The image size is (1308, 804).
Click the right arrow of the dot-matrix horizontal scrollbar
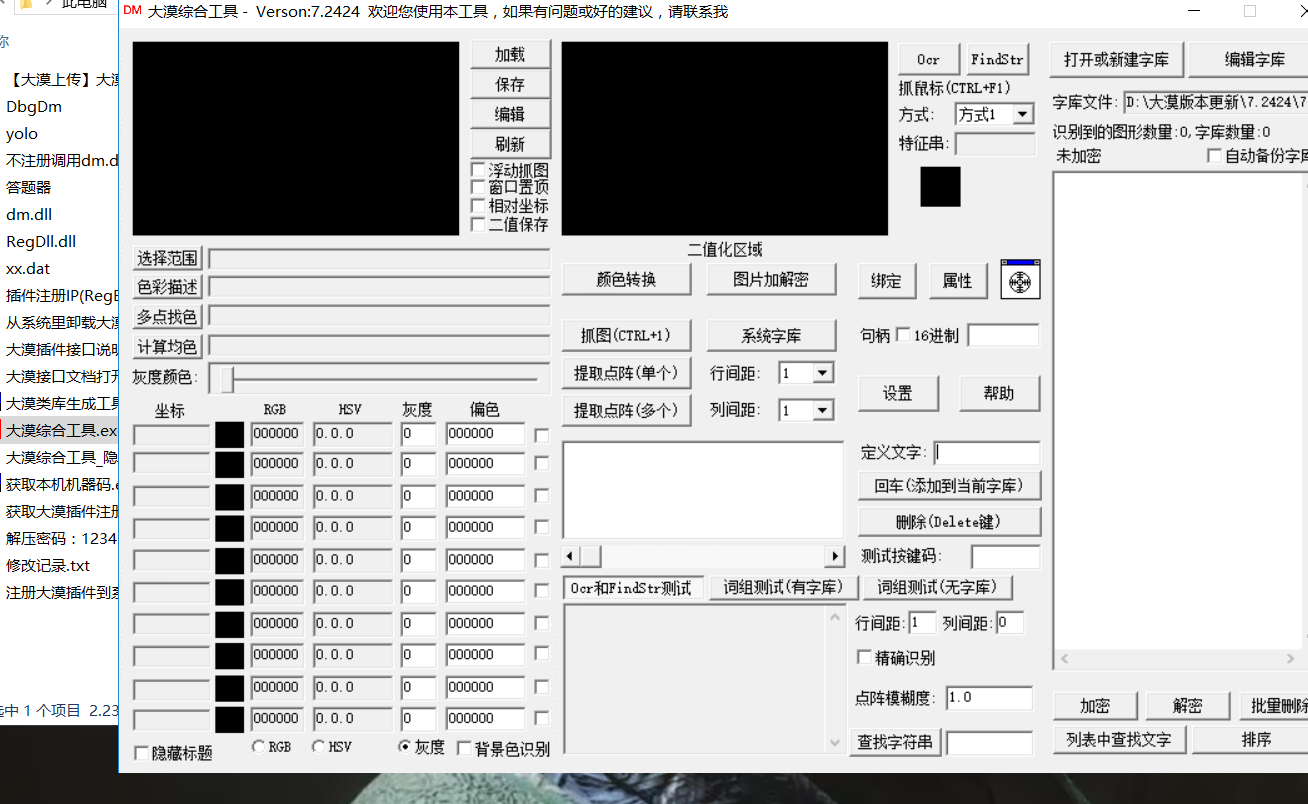pos(834,556)
